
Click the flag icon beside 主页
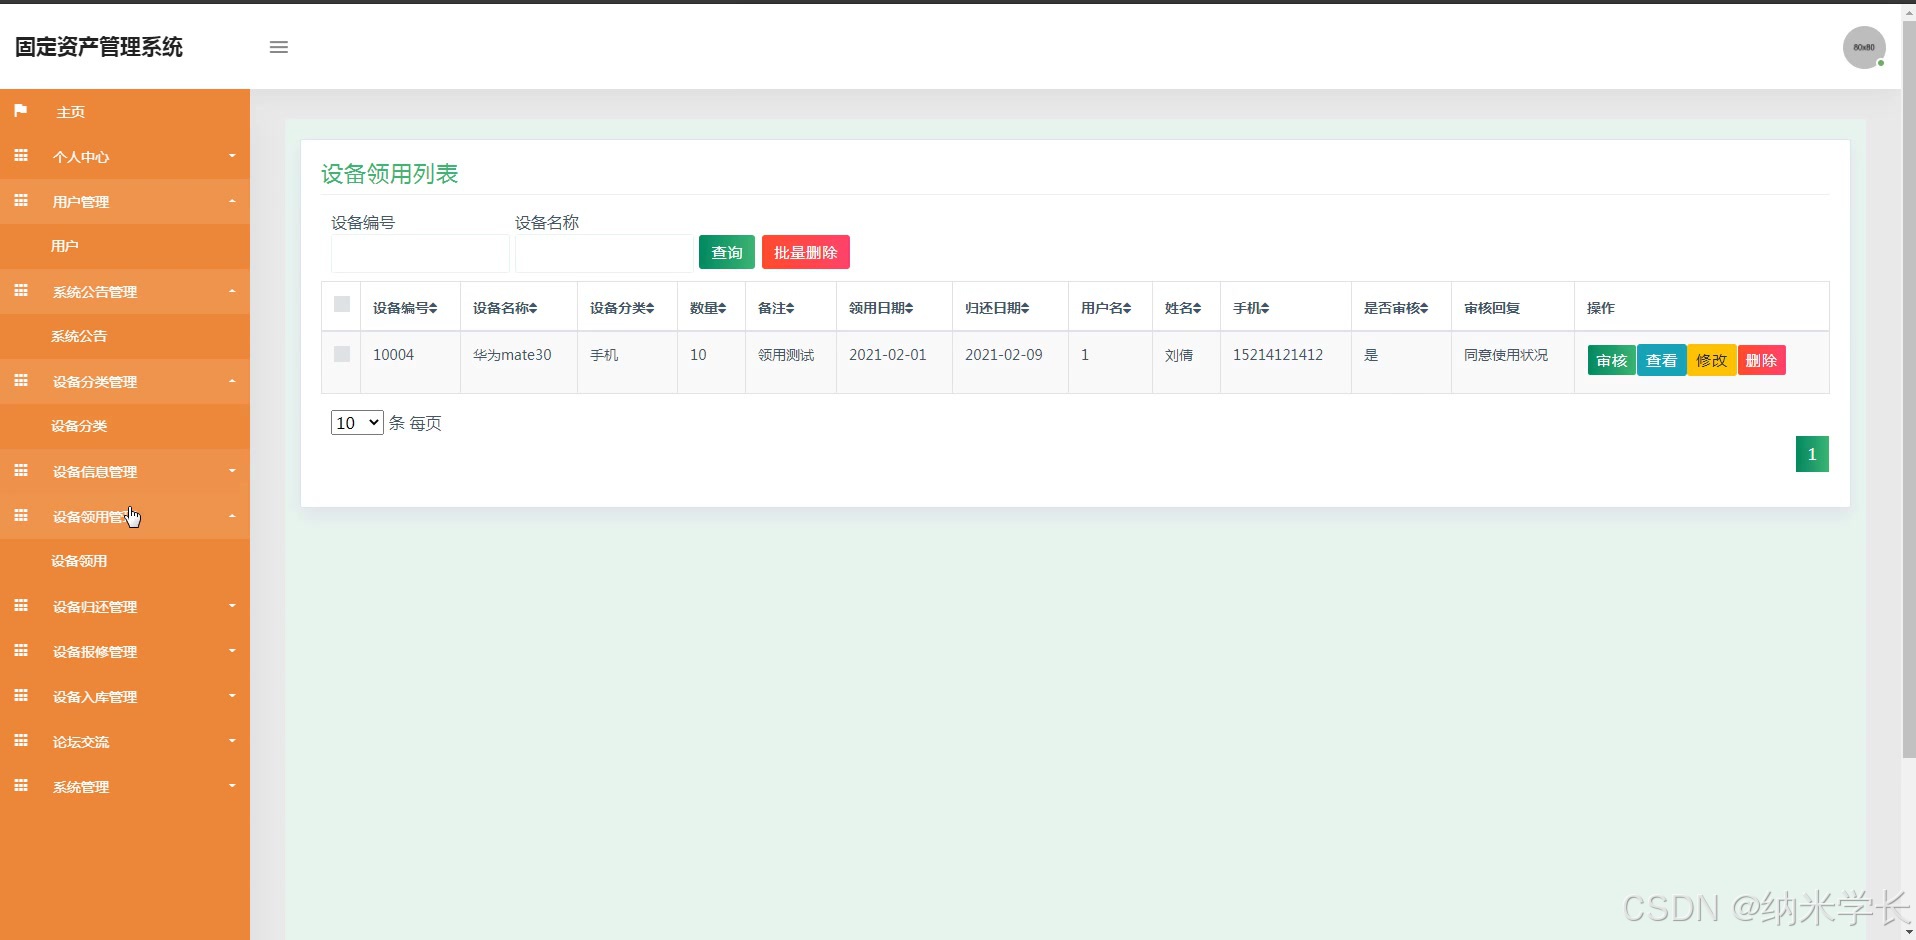click(20, 110)
